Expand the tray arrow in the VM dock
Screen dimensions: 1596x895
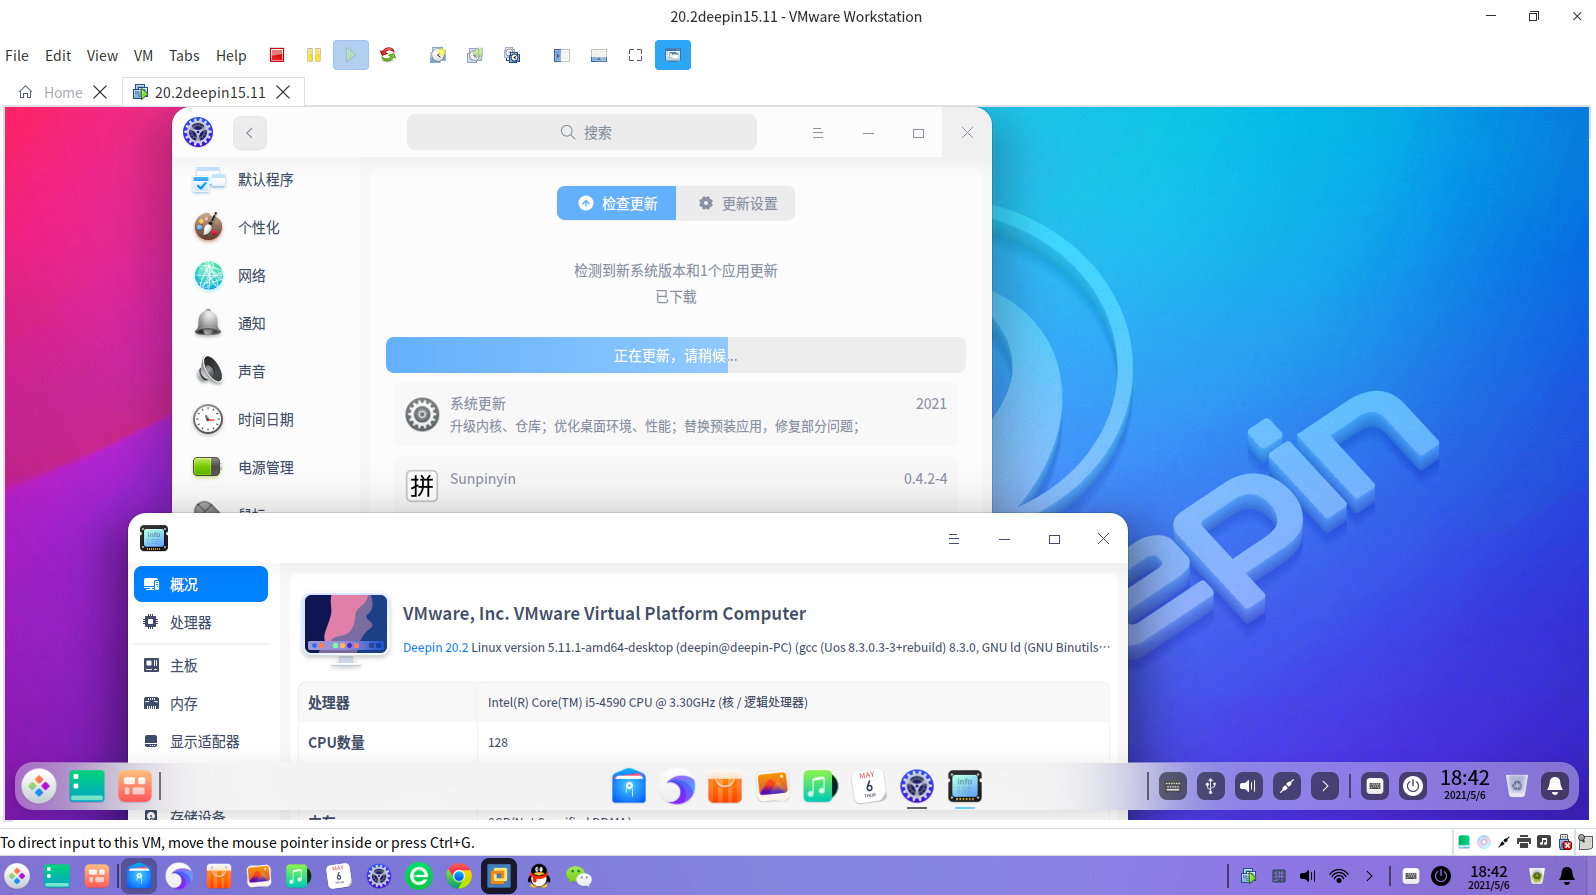[x=1325, y=786]
